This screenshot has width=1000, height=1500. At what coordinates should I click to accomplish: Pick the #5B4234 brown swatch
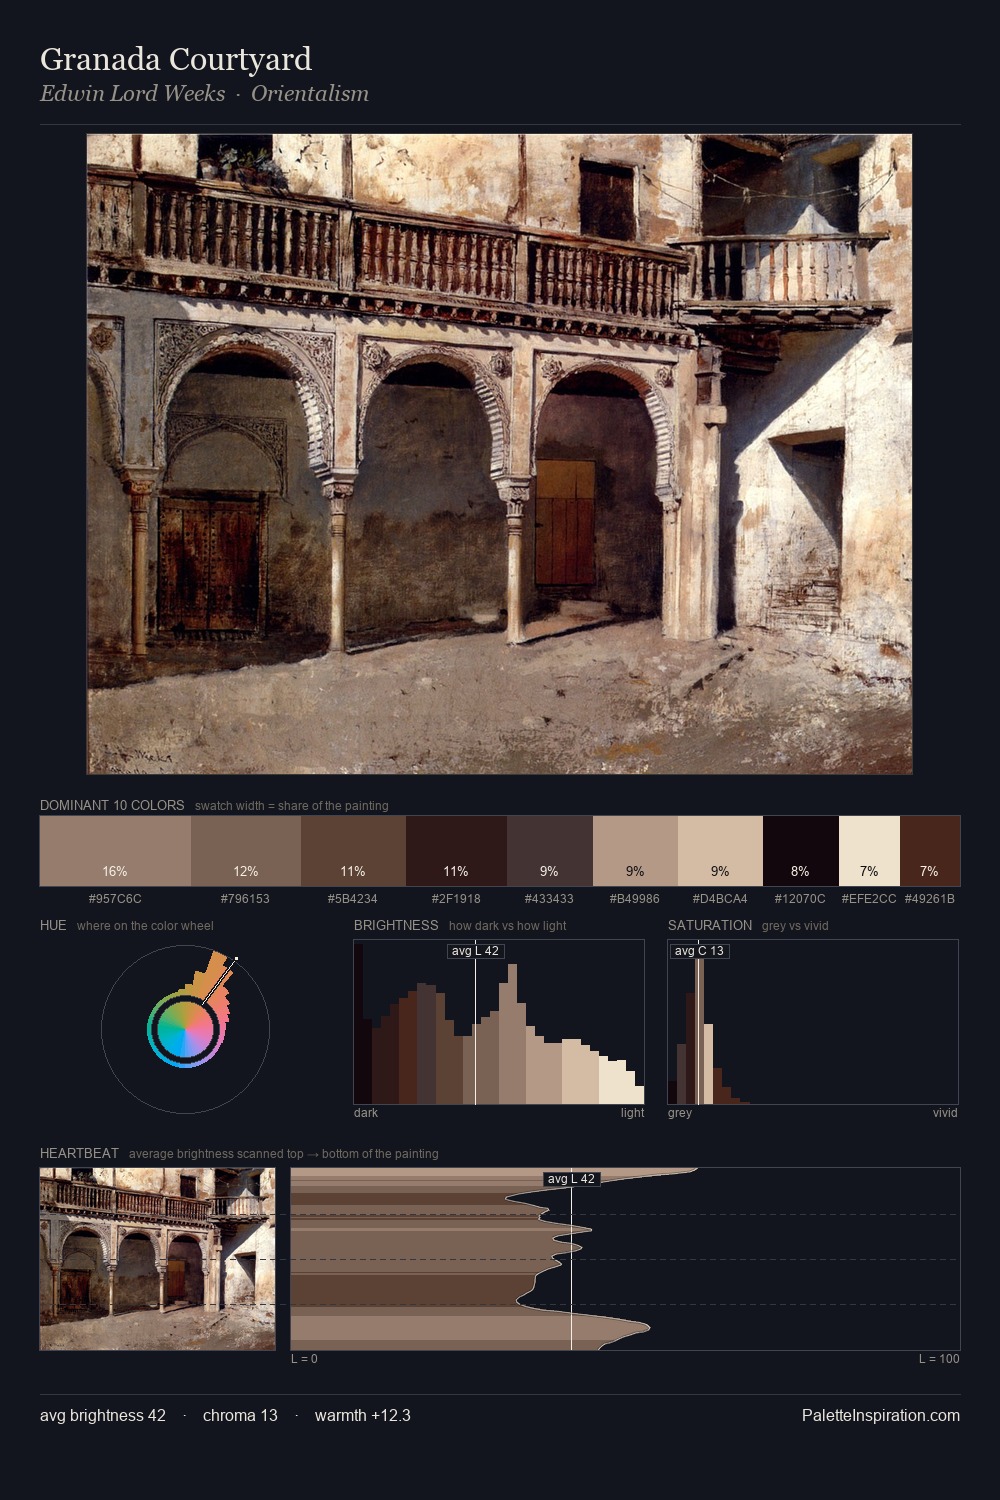click(353, 851)
